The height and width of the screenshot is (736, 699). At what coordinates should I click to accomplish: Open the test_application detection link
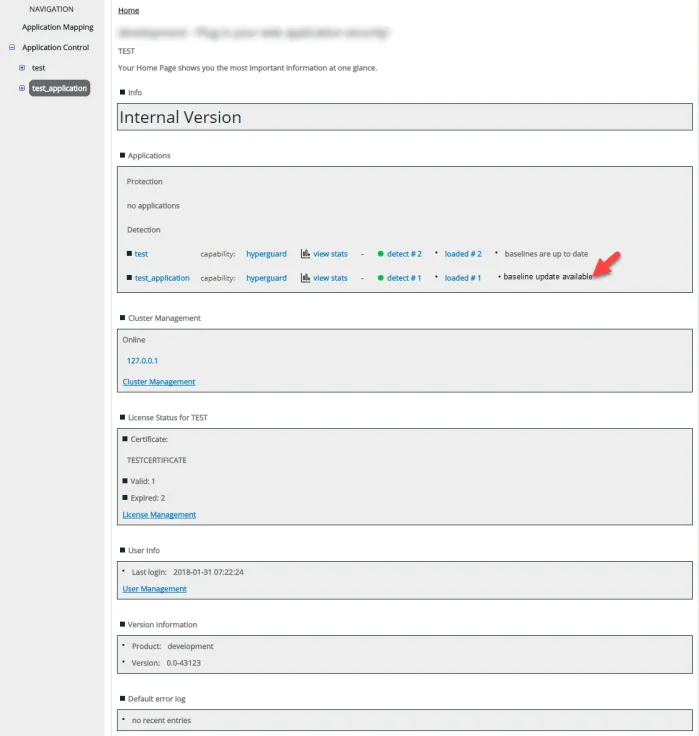pyautogui.click(x=162, y=278)
